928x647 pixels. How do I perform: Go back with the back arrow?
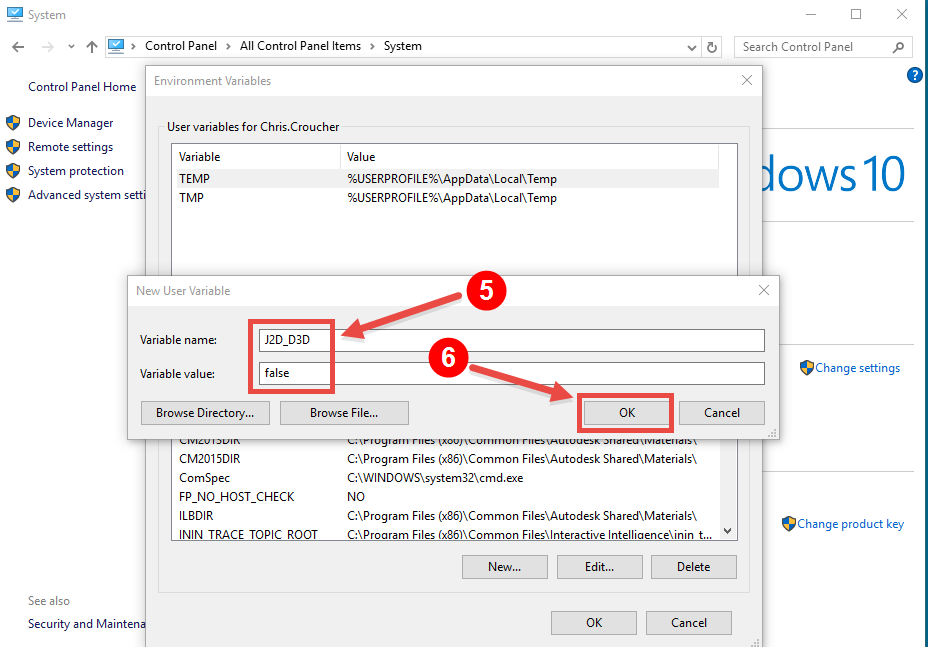tap(18, 47)
